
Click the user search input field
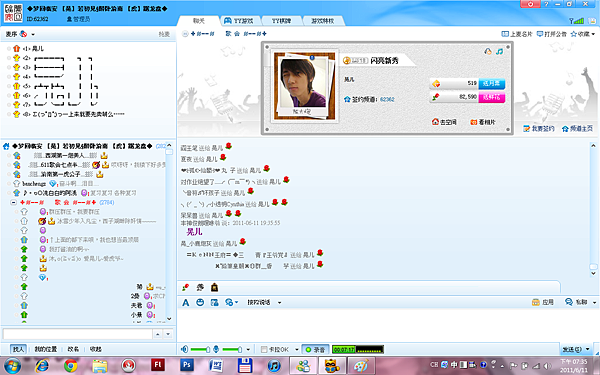click(x=78, y=334)
